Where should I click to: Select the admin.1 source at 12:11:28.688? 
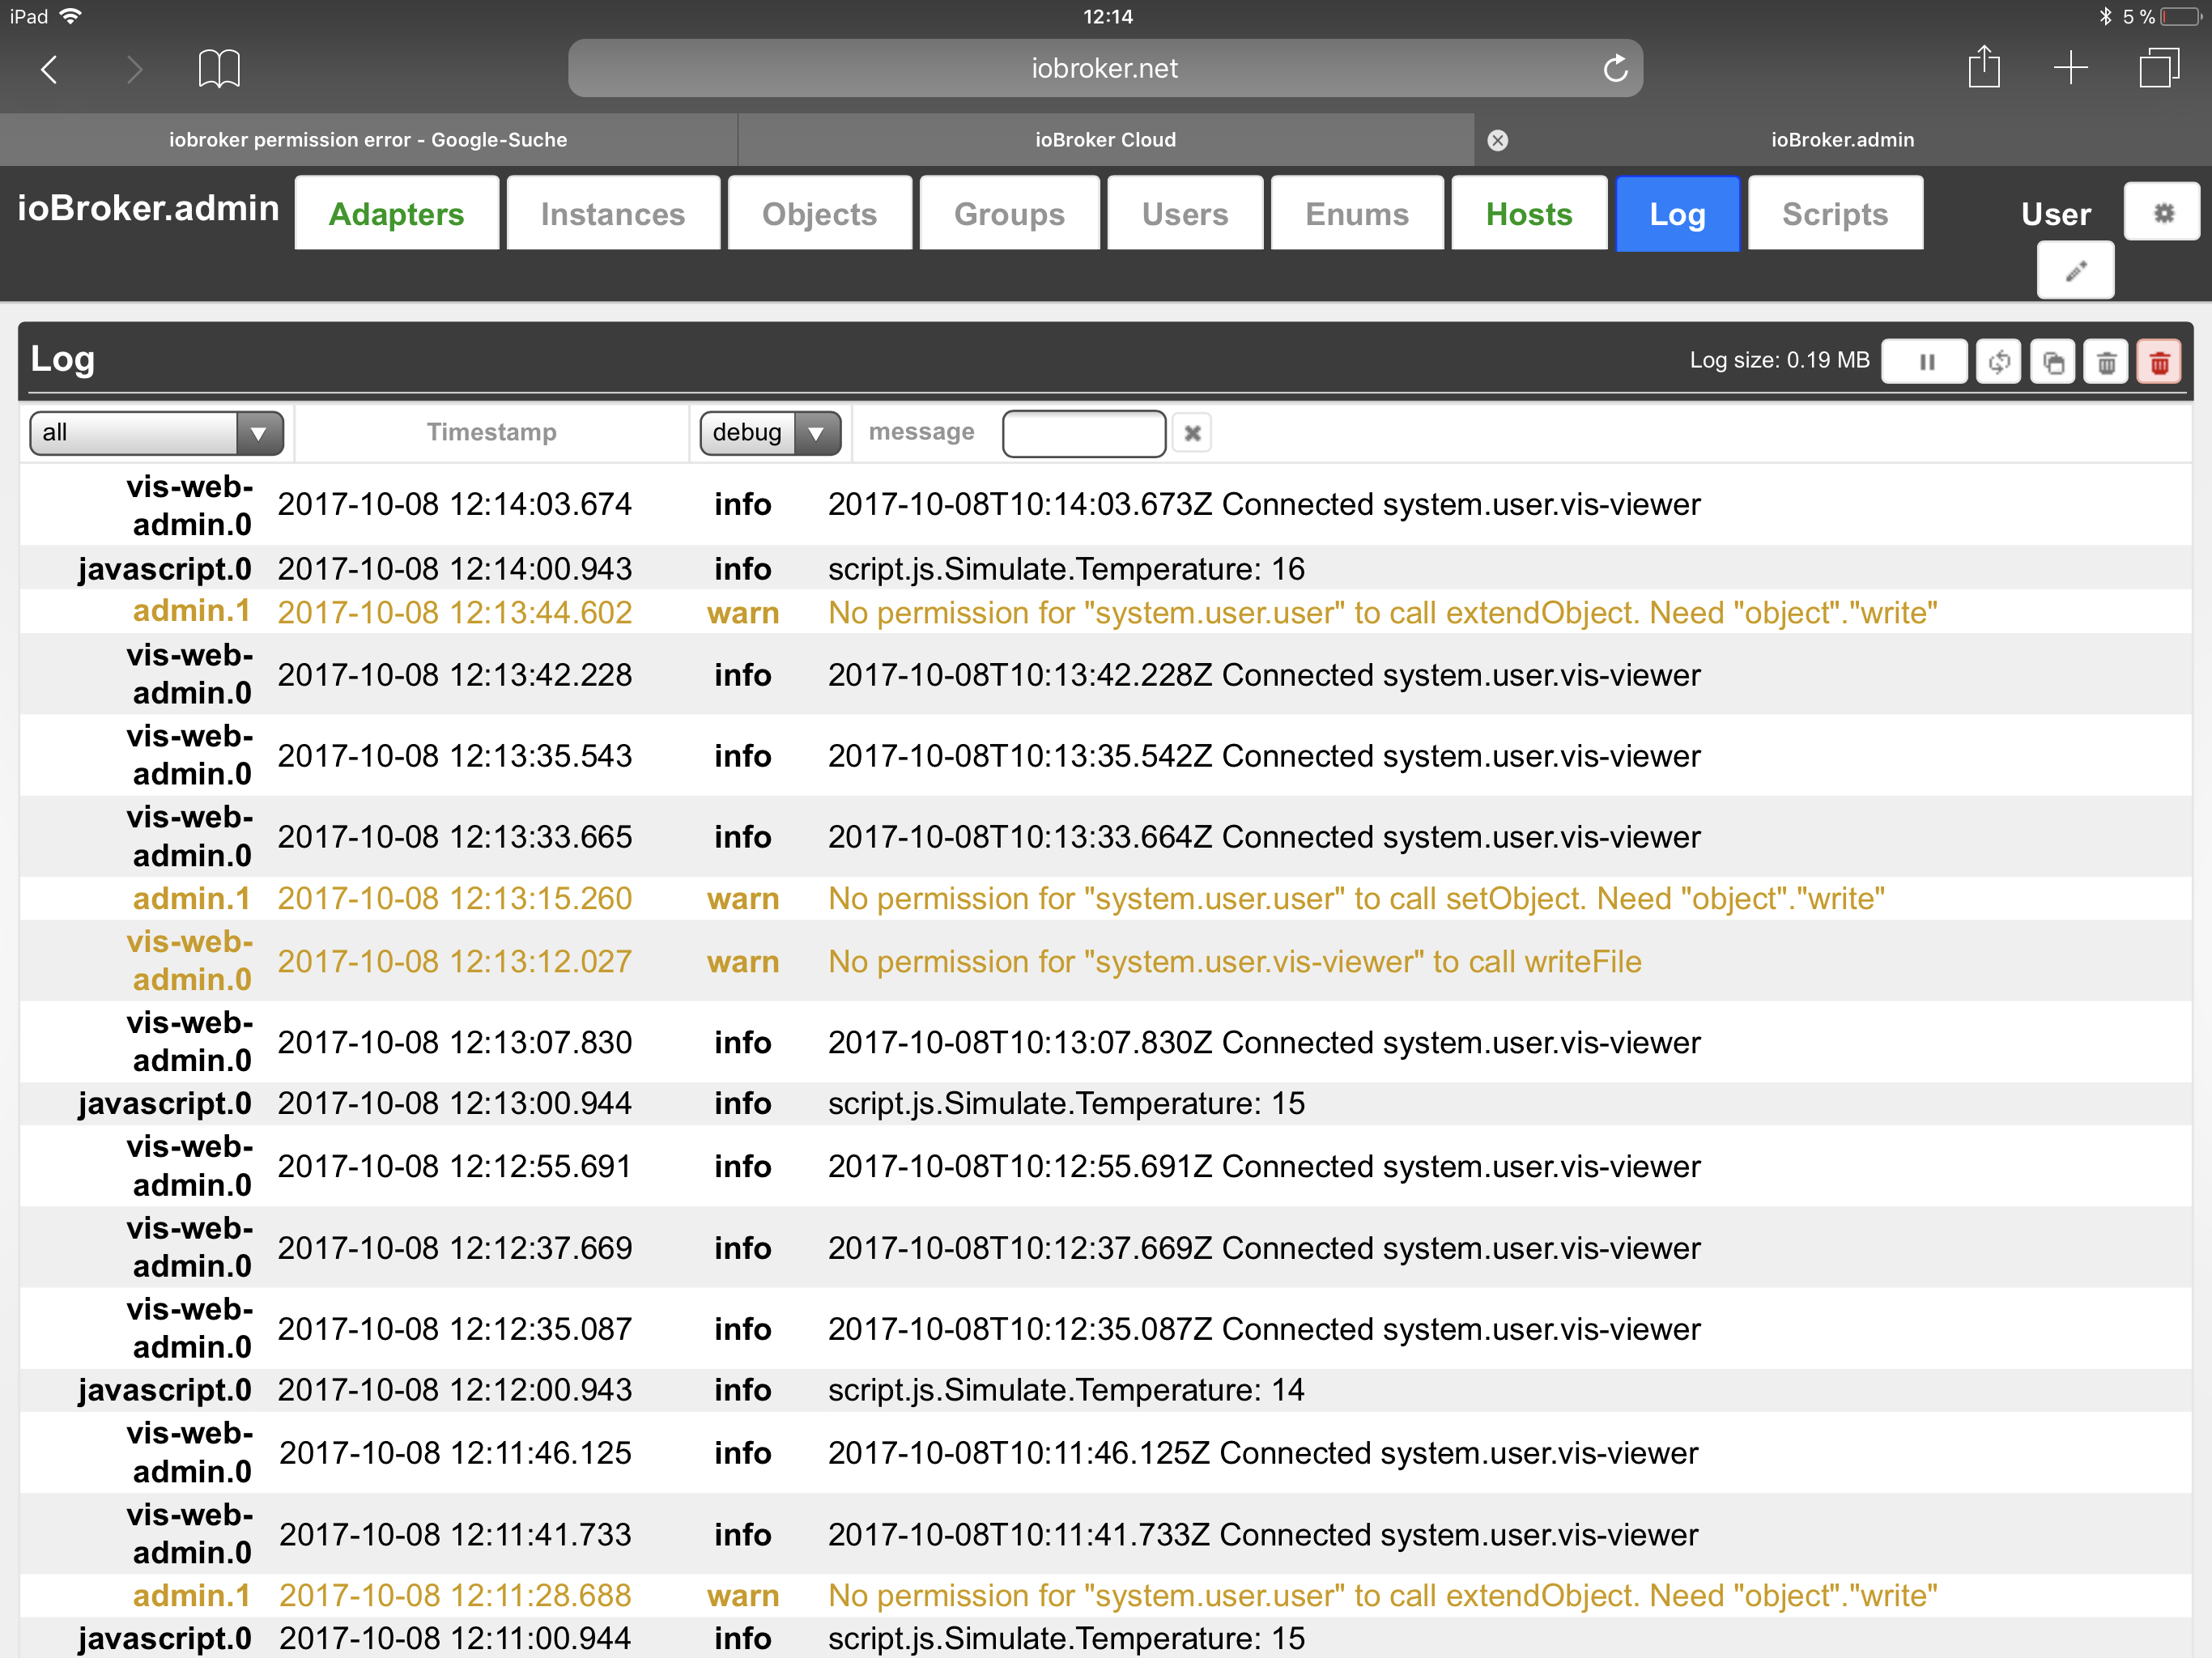(191, 1595)
